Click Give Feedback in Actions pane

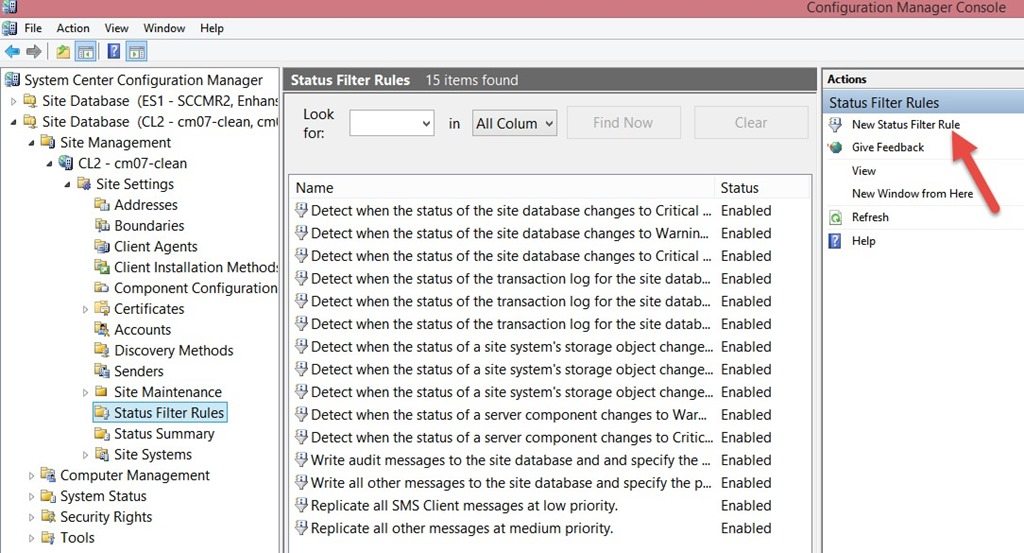coord(888,148)
